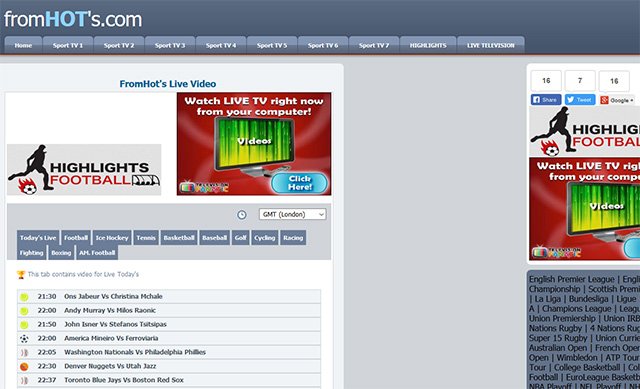Filter streams by AM. Football
Screen dimensions: 640x389
pos(97,253)
